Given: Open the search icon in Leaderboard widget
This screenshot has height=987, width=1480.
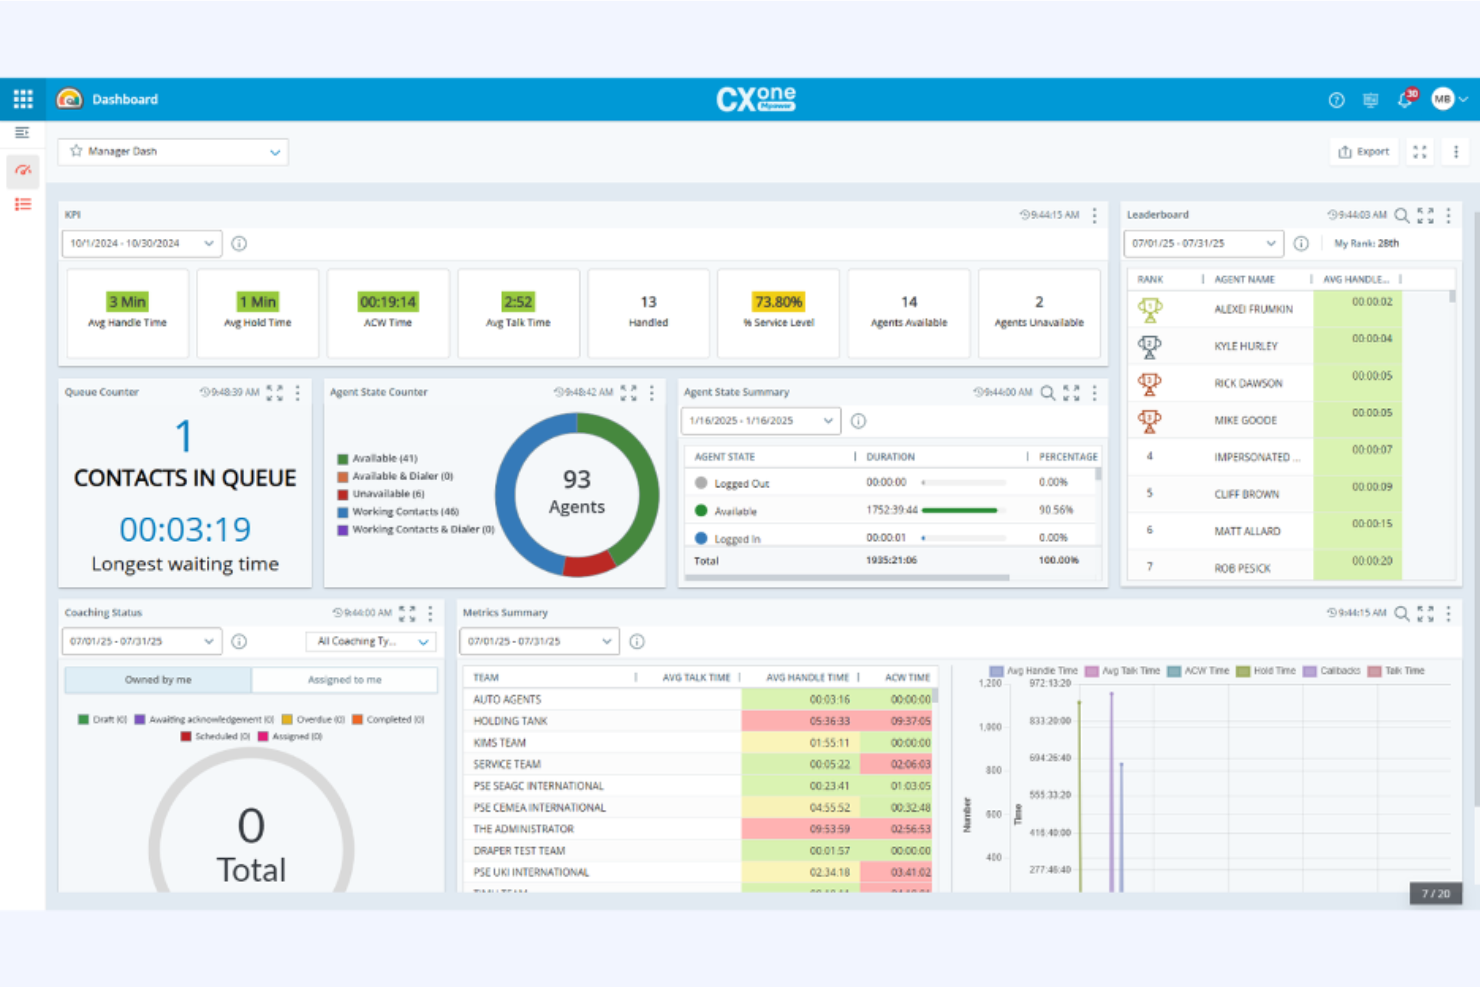Looking at the screenshot, I should pyautogui.click(x=1401, y=214).
